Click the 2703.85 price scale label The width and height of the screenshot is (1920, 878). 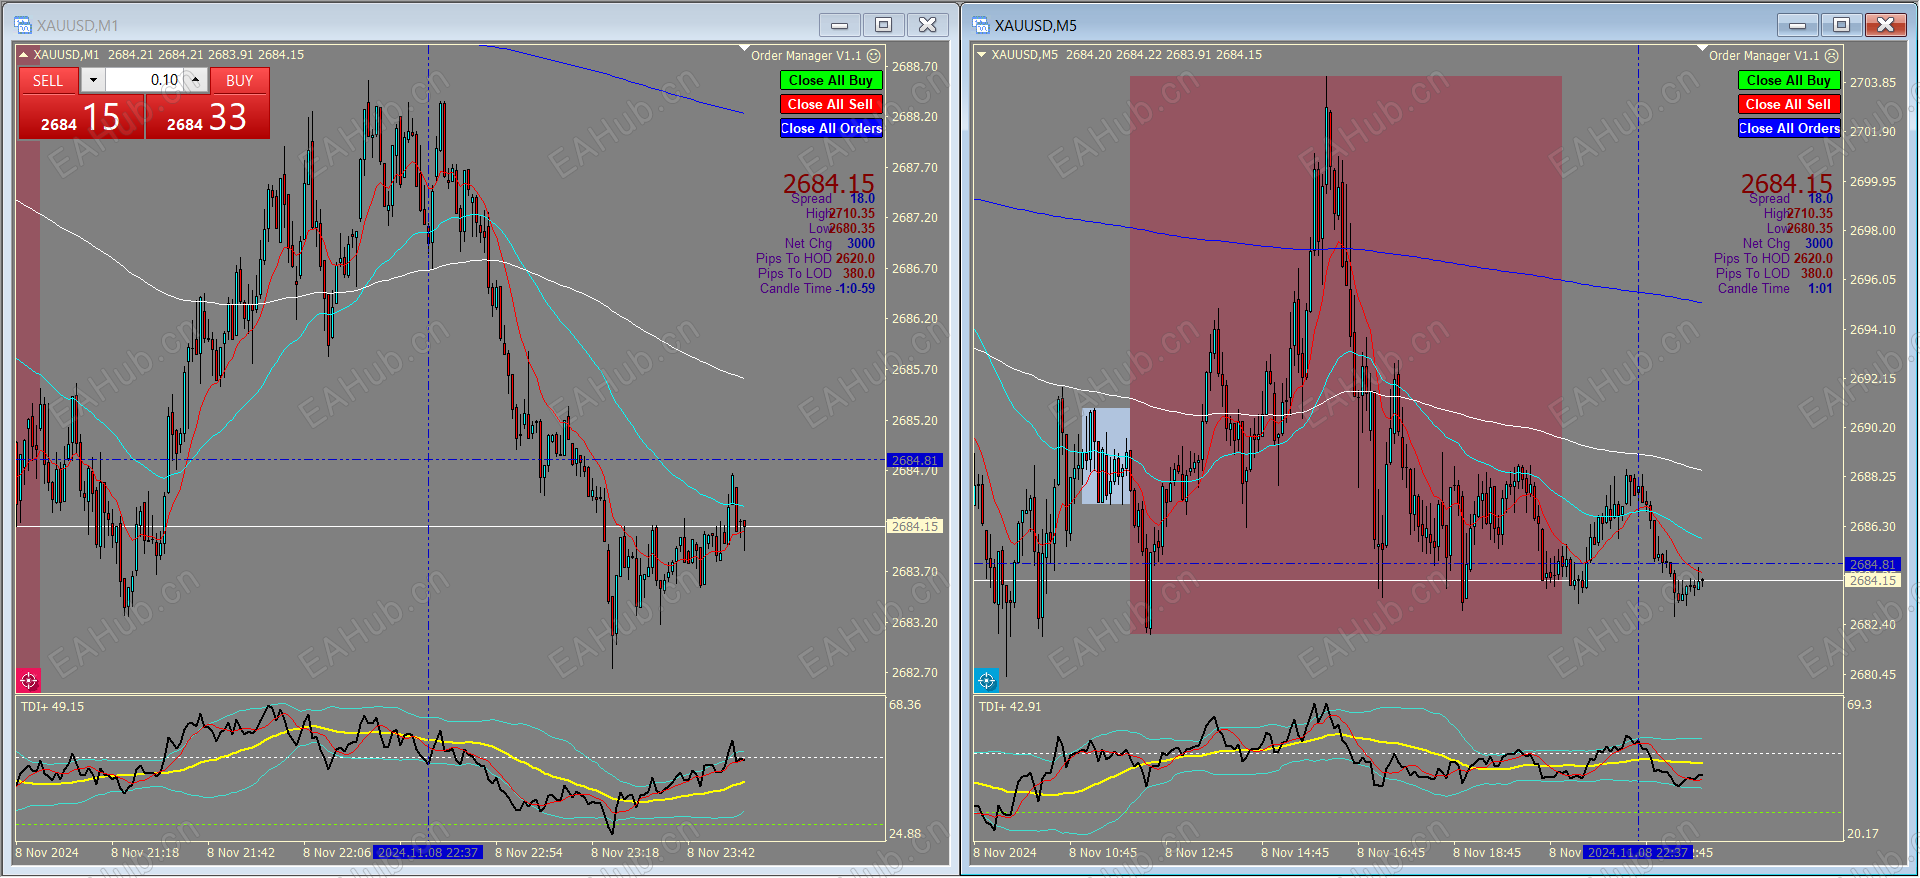tap(1873, 83)
